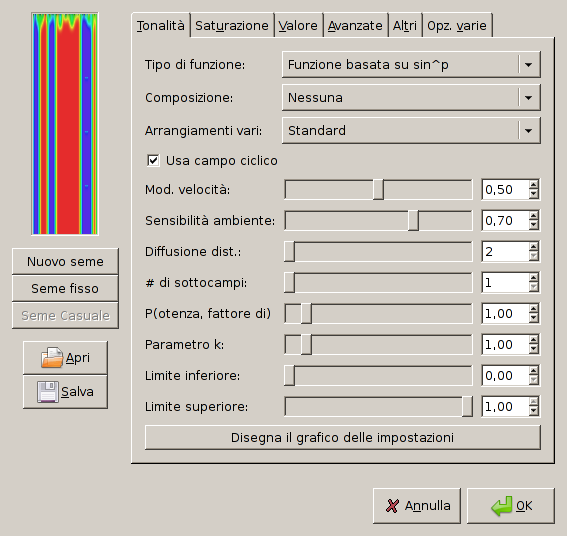
Task: Click Disegna il grafico delle impostazioni
Action: pyautogui.click(x=342, y=438)
